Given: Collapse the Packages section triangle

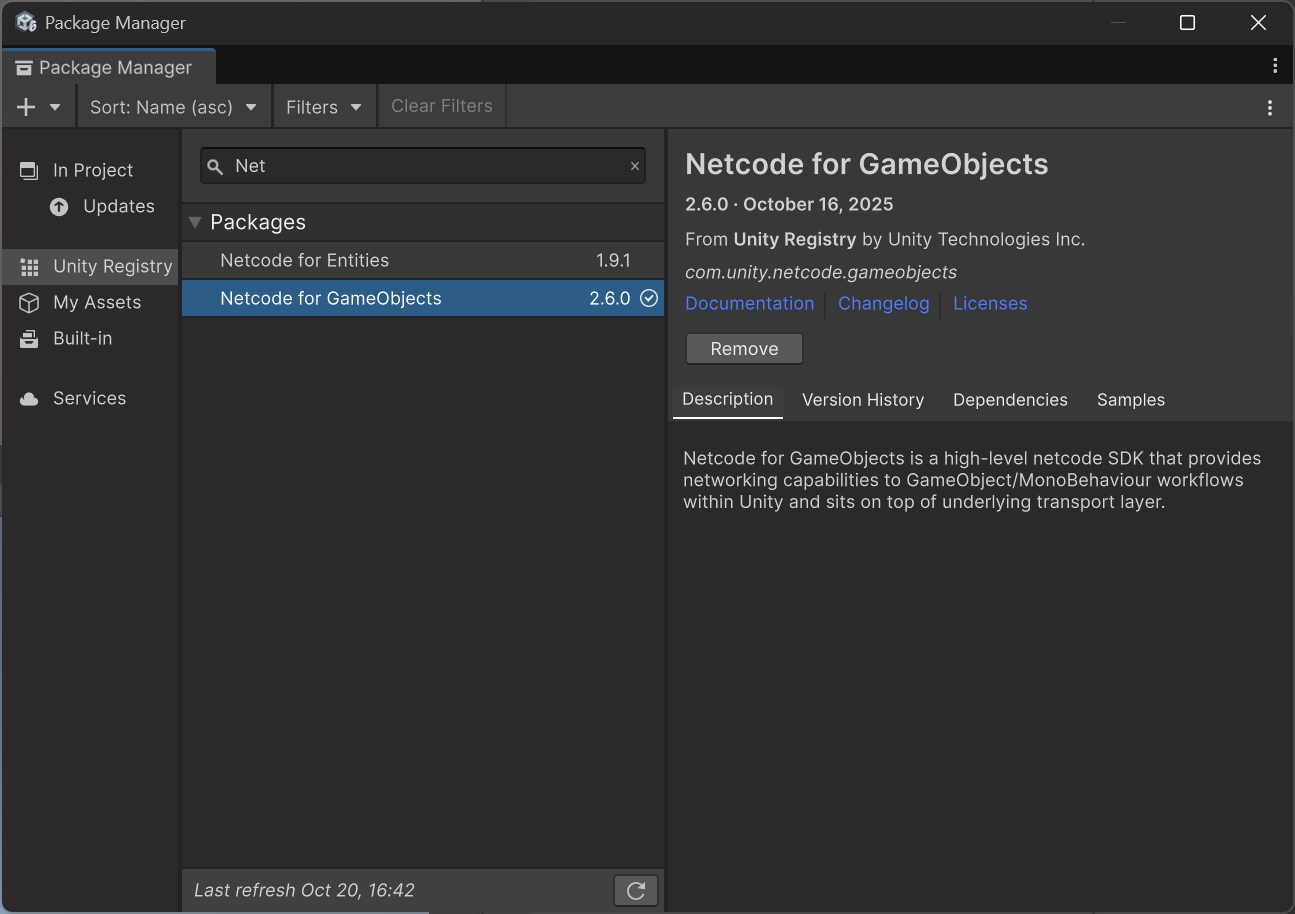Looking at the screenshot, I should [195, 222].
